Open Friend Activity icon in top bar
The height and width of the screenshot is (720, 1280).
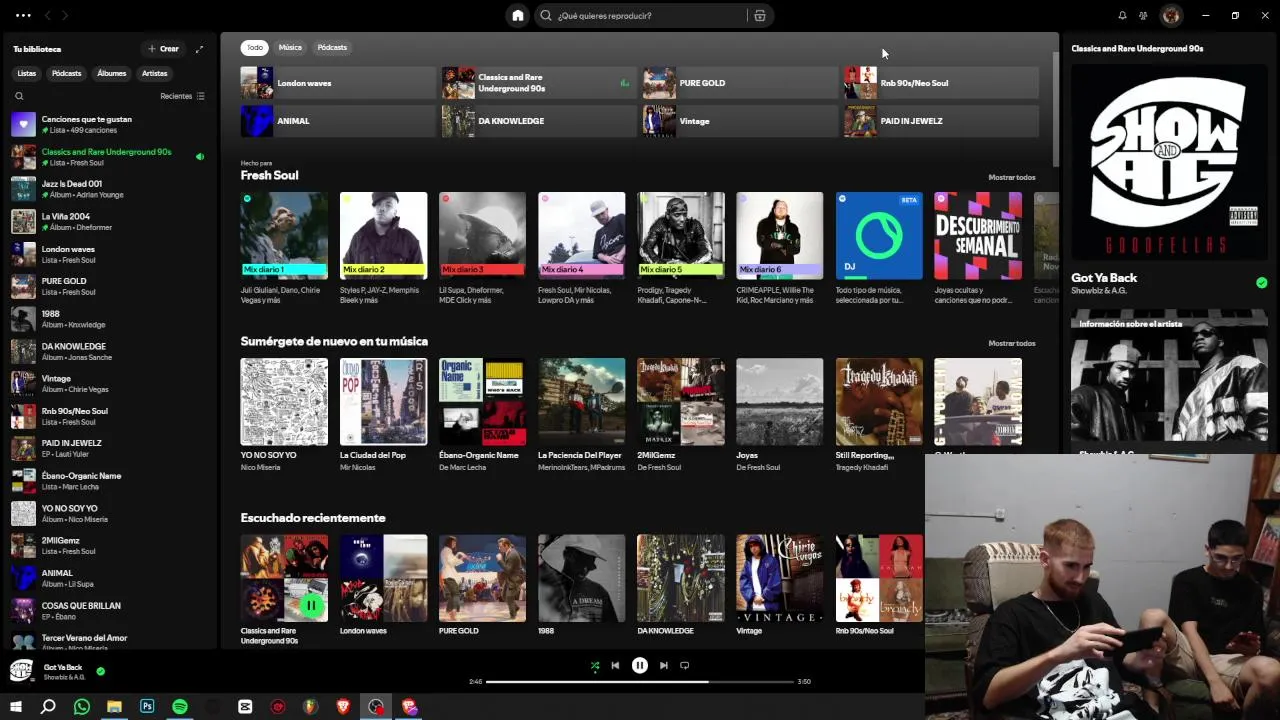pos(1143,15)
